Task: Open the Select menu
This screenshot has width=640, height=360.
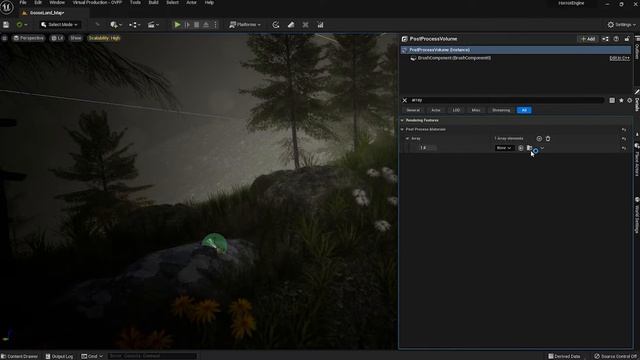Action: [172, 3]
